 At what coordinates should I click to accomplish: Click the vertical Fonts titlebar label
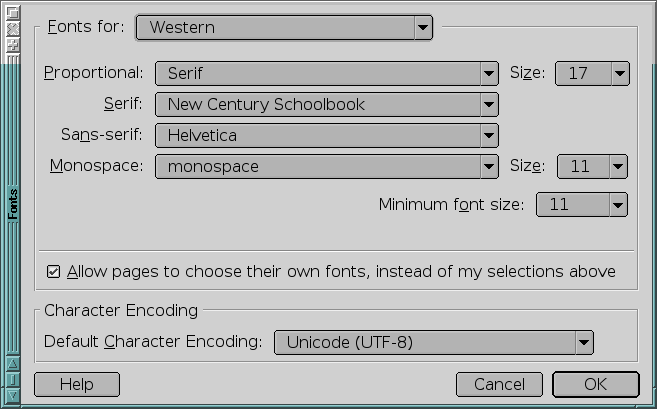[13, 204]
